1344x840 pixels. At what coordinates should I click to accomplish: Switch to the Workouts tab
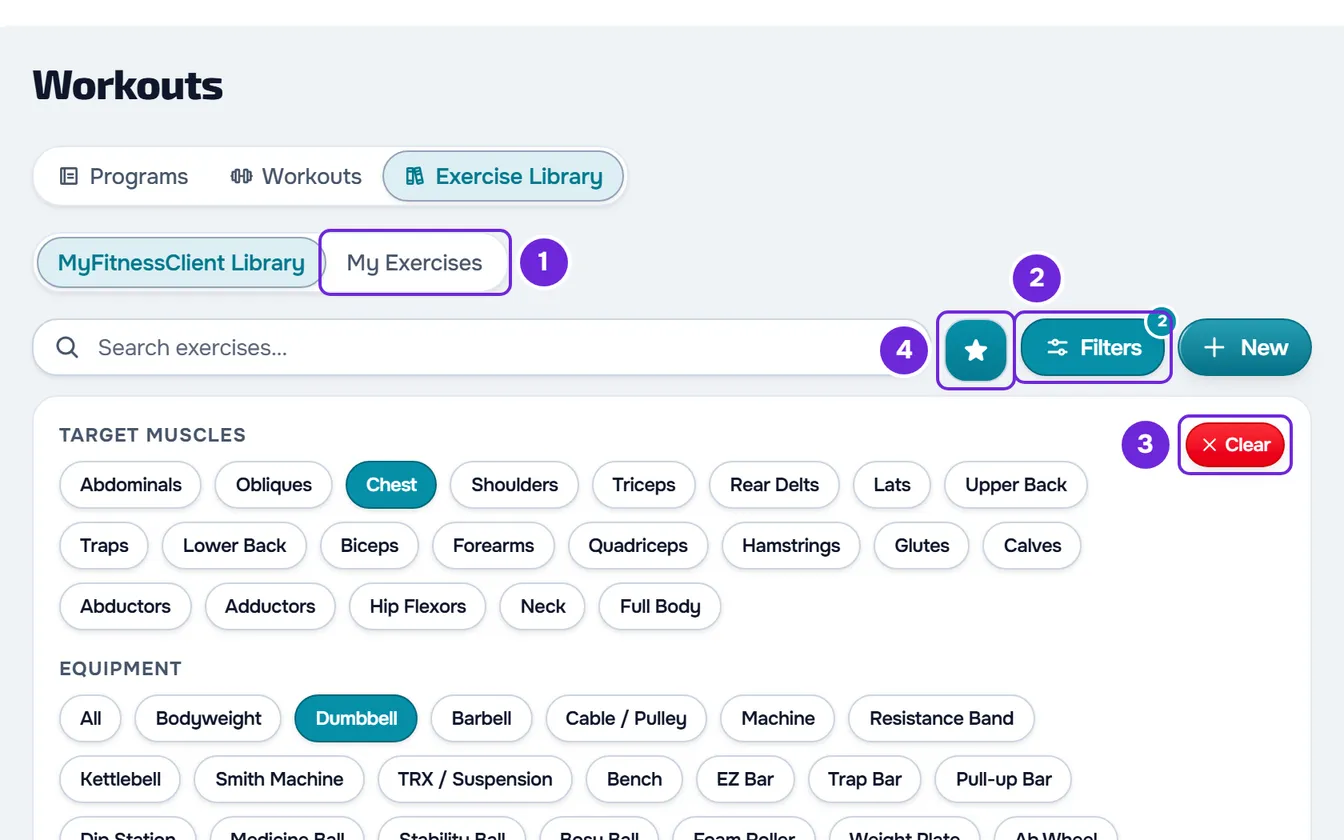point(296,177)
